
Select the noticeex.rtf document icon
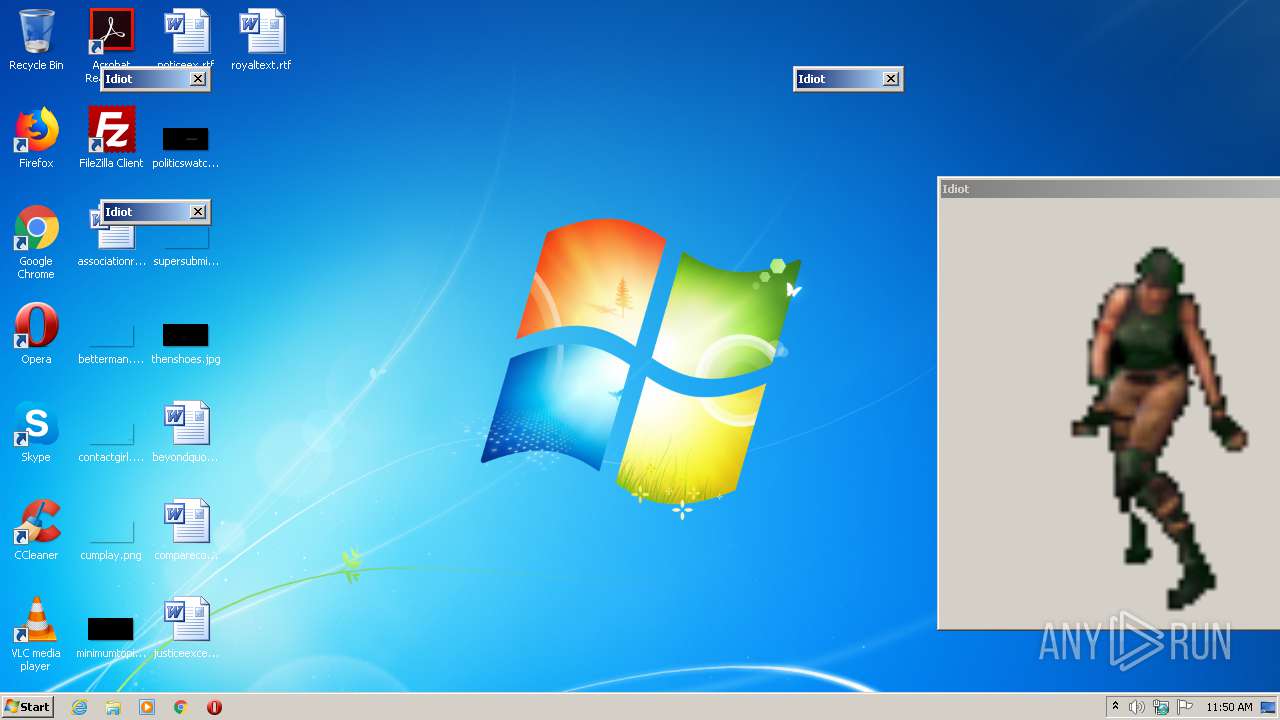(x=186, y=34)
